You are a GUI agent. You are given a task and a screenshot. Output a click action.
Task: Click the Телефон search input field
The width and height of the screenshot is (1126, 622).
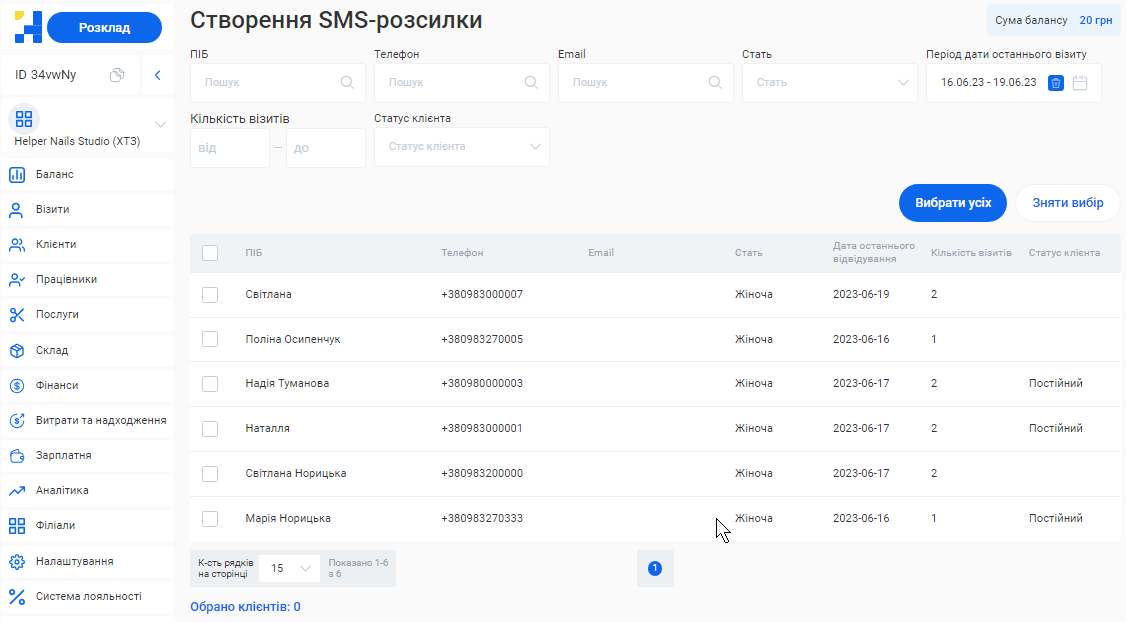pyautogui.click(x=450, y=83)
